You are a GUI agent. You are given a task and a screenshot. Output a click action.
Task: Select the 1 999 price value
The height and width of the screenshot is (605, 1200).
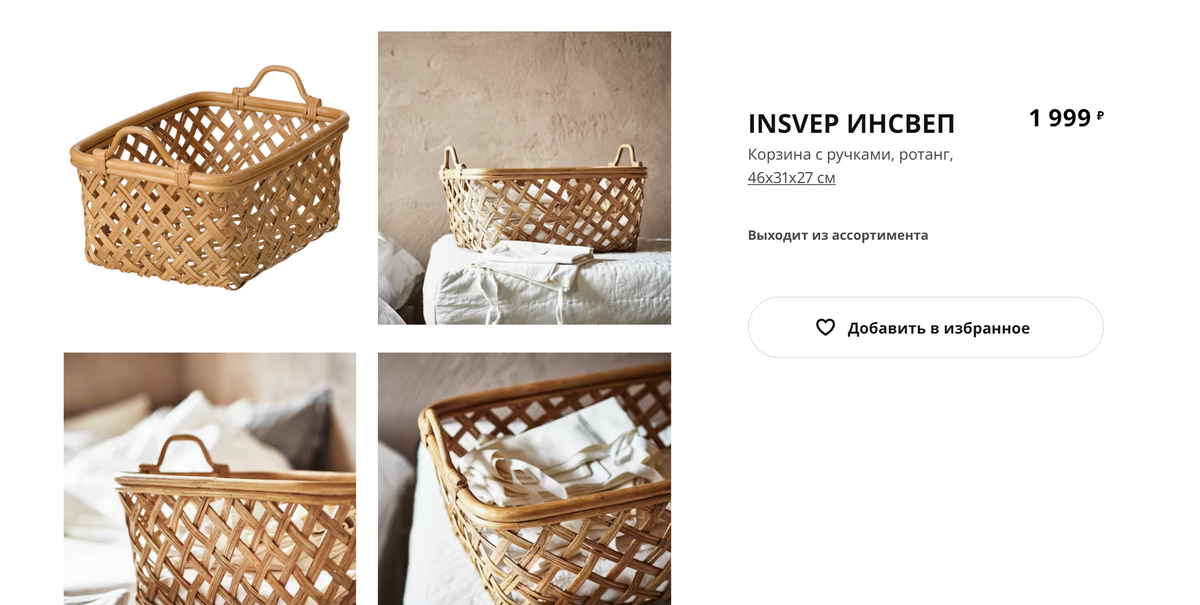point(1060,118)
